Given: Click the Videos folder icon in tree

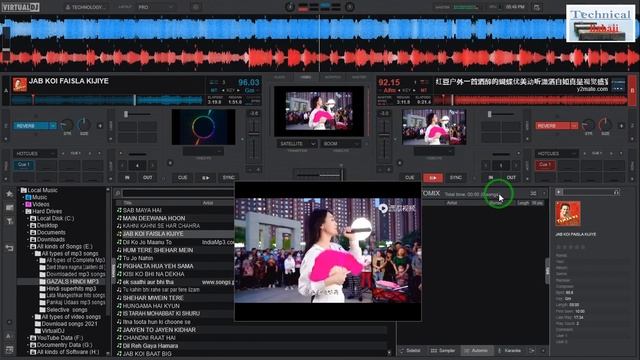Looking at the screenshot, I should [28, 204].
